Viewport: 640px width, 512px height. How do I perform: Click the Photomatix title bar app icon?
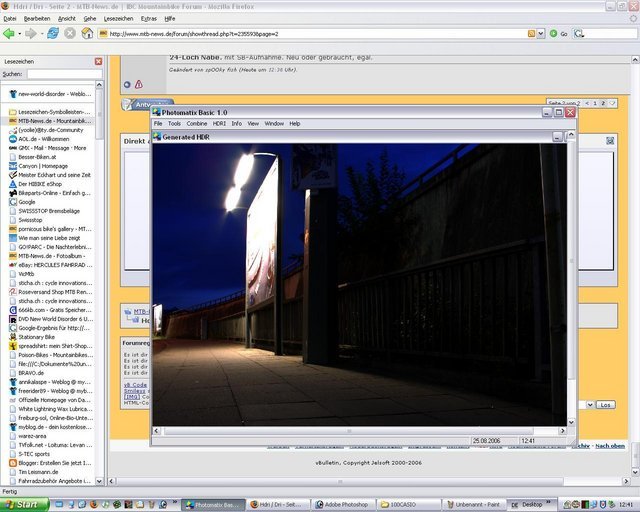click(156, 112)
